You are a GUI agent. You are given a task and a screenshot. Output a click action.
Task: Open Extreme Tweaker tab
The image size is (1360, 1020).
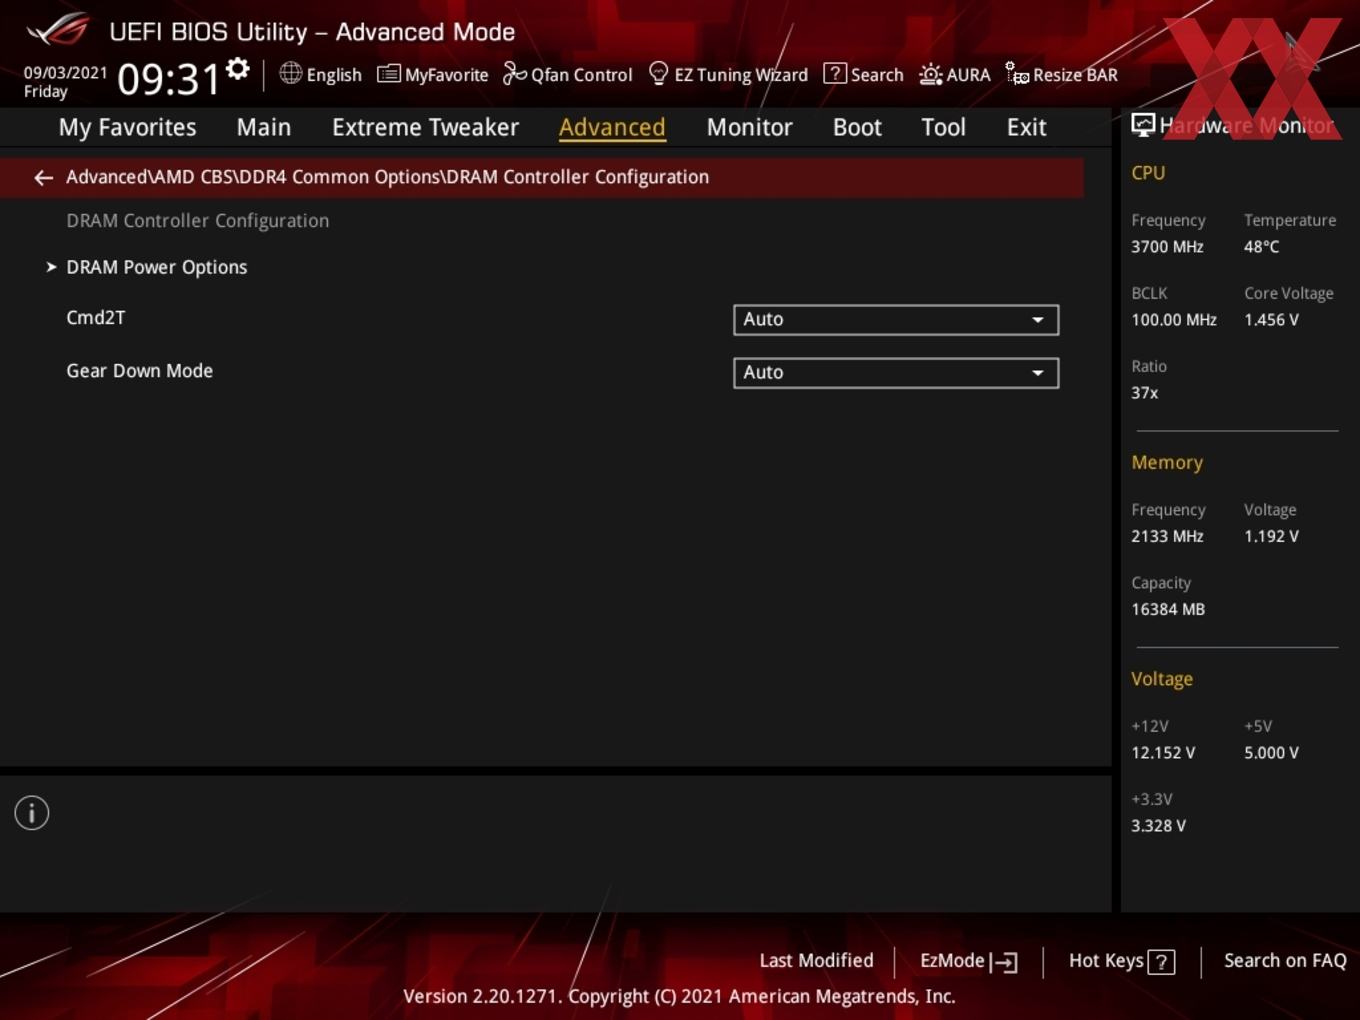point(425,127)
